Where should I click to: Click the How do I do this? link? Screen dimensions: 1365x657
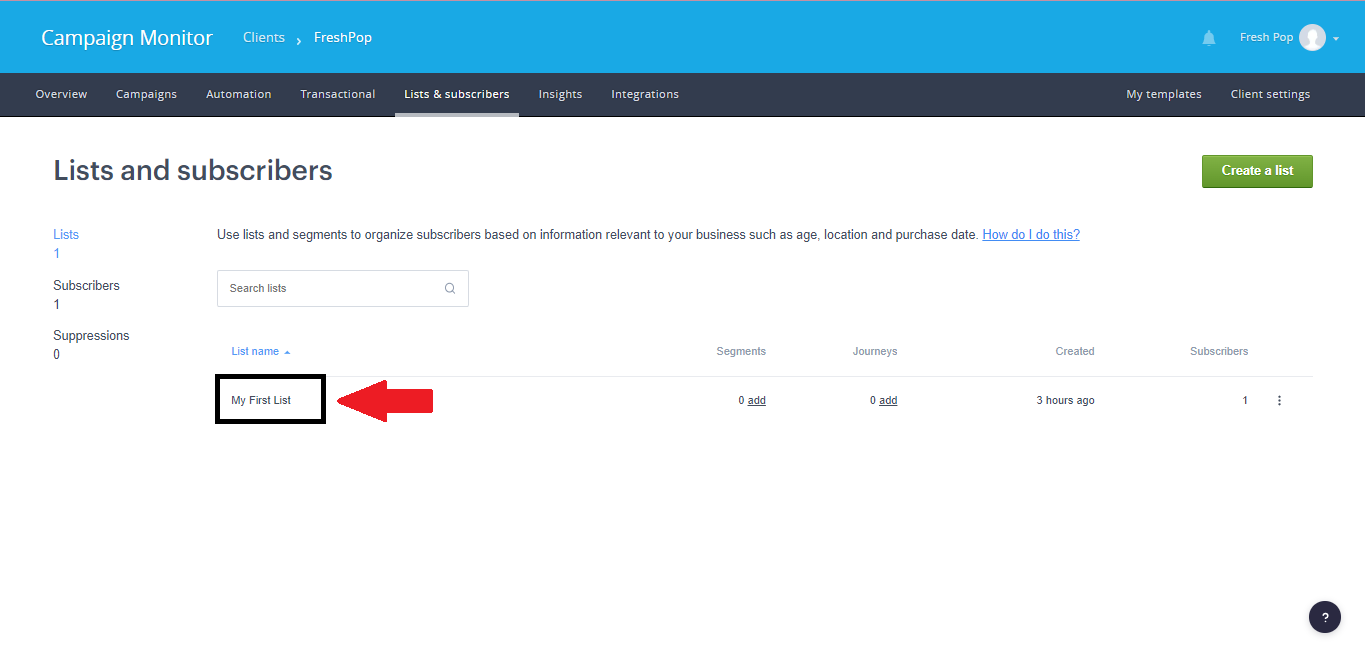point(1031,235)
